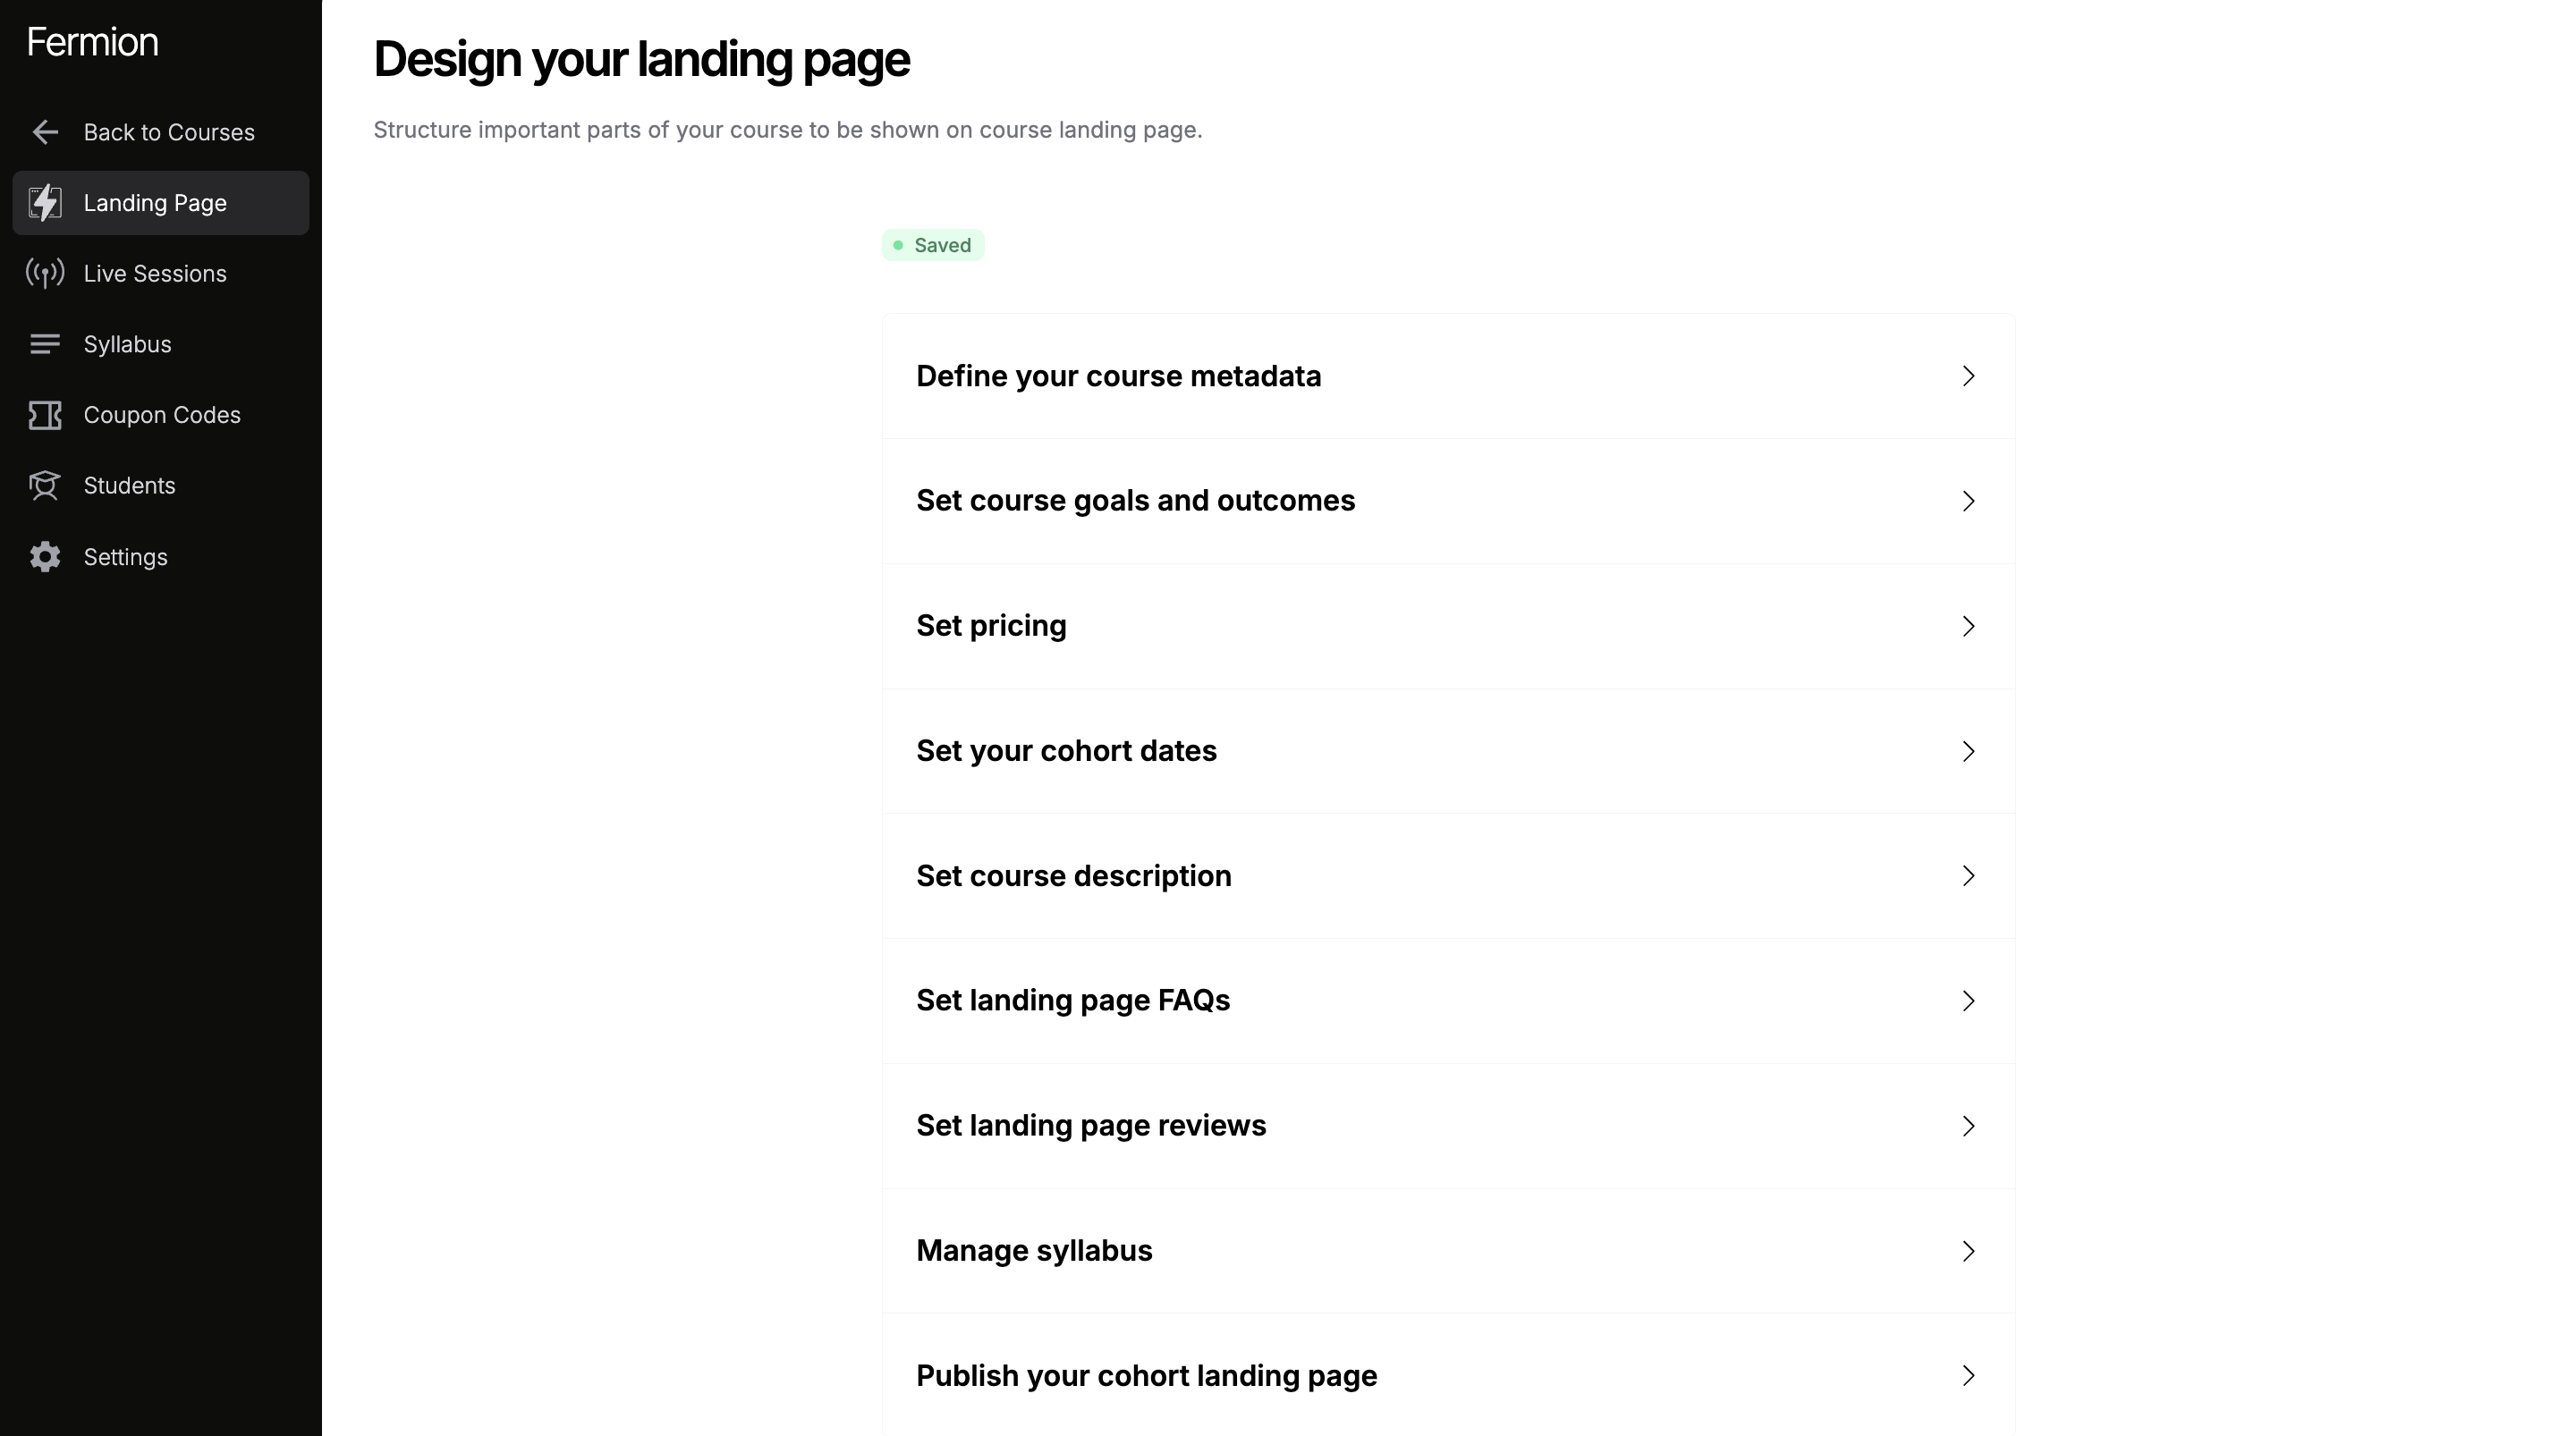
Task: Click the Coupon Codes ticket icon
Action: [45, 415]
